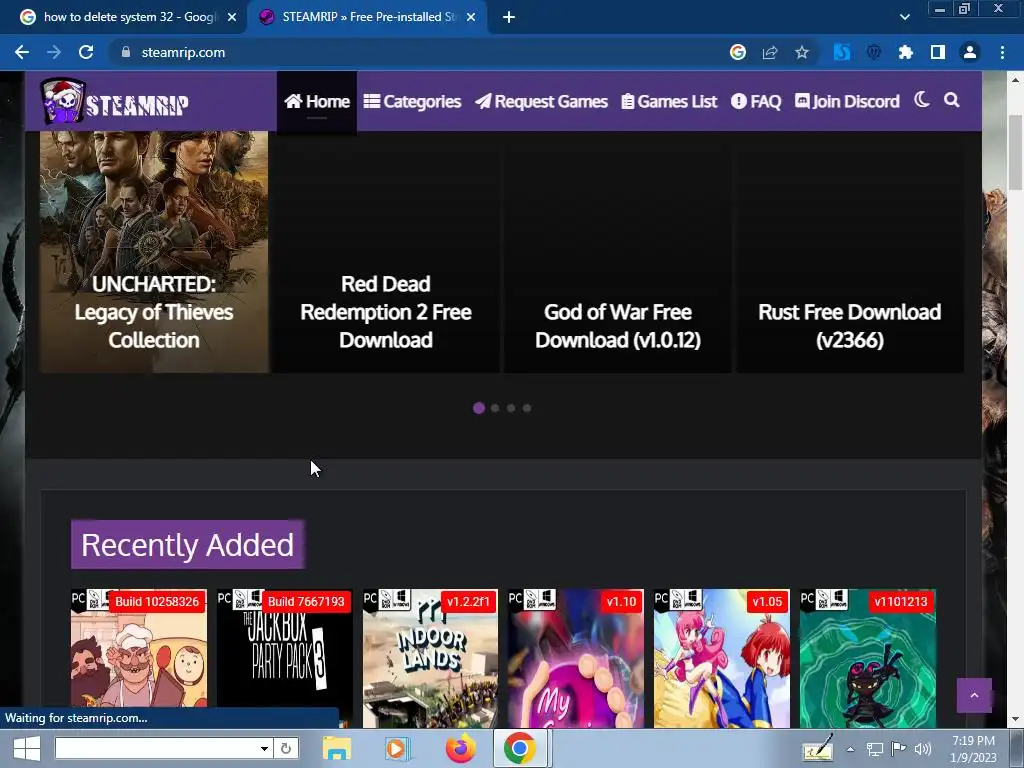Open the site search magnifier
This screenshot has width=1024, height=768.
(x=952, y=100)
